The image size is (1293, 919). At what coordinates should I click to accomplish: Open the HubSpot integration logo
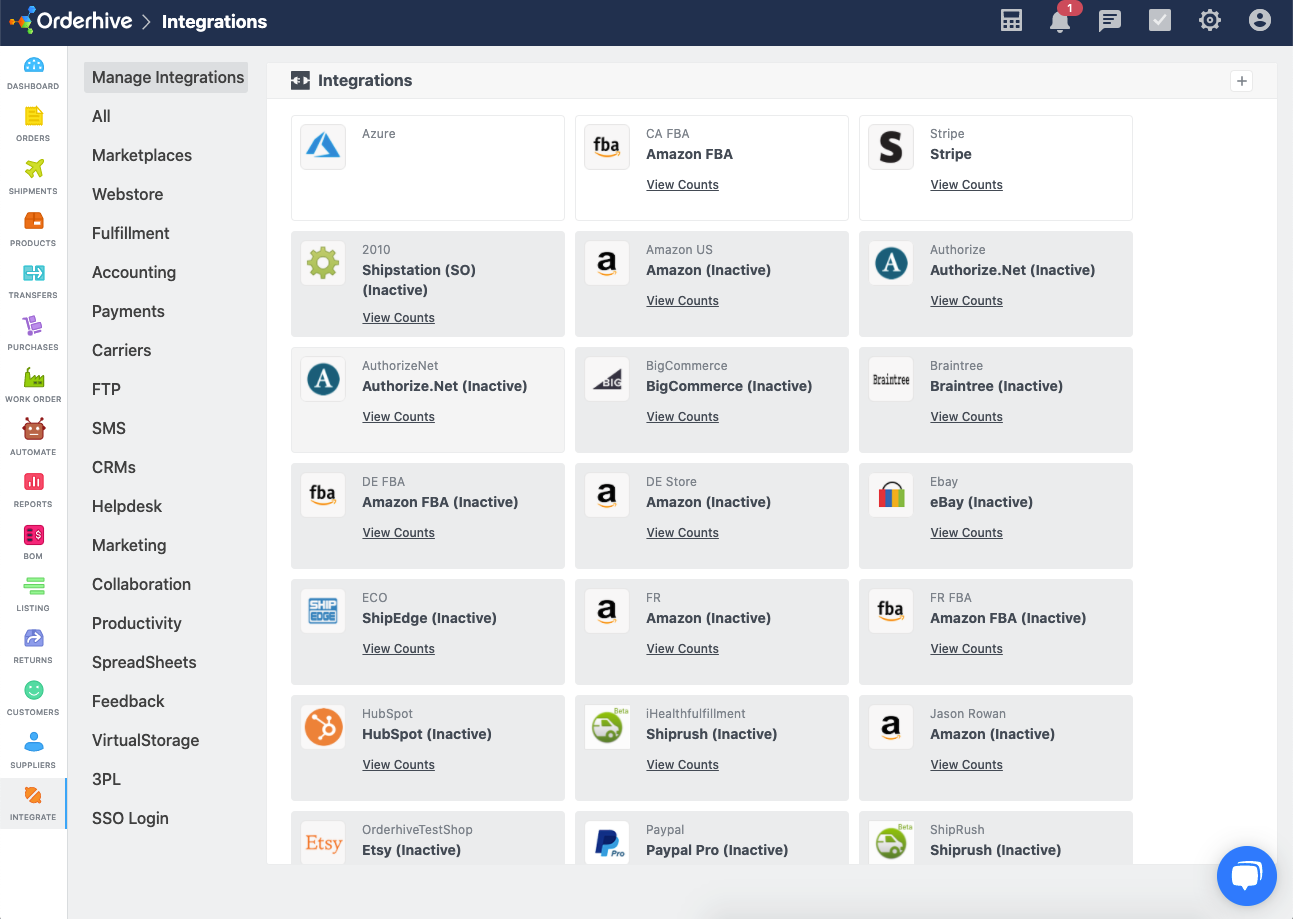pos(323,727)
